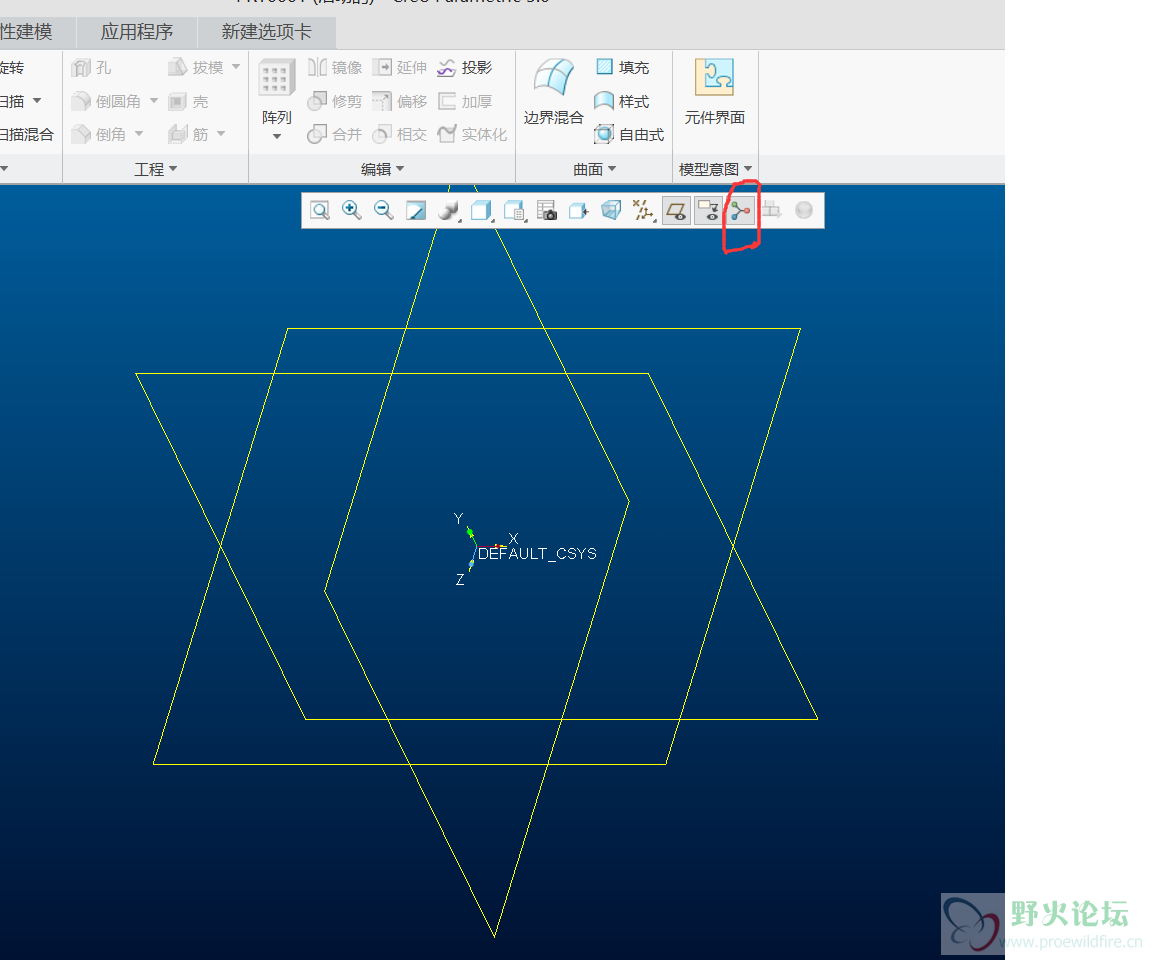Click the Merge (合并) tool

coord(335,134)
